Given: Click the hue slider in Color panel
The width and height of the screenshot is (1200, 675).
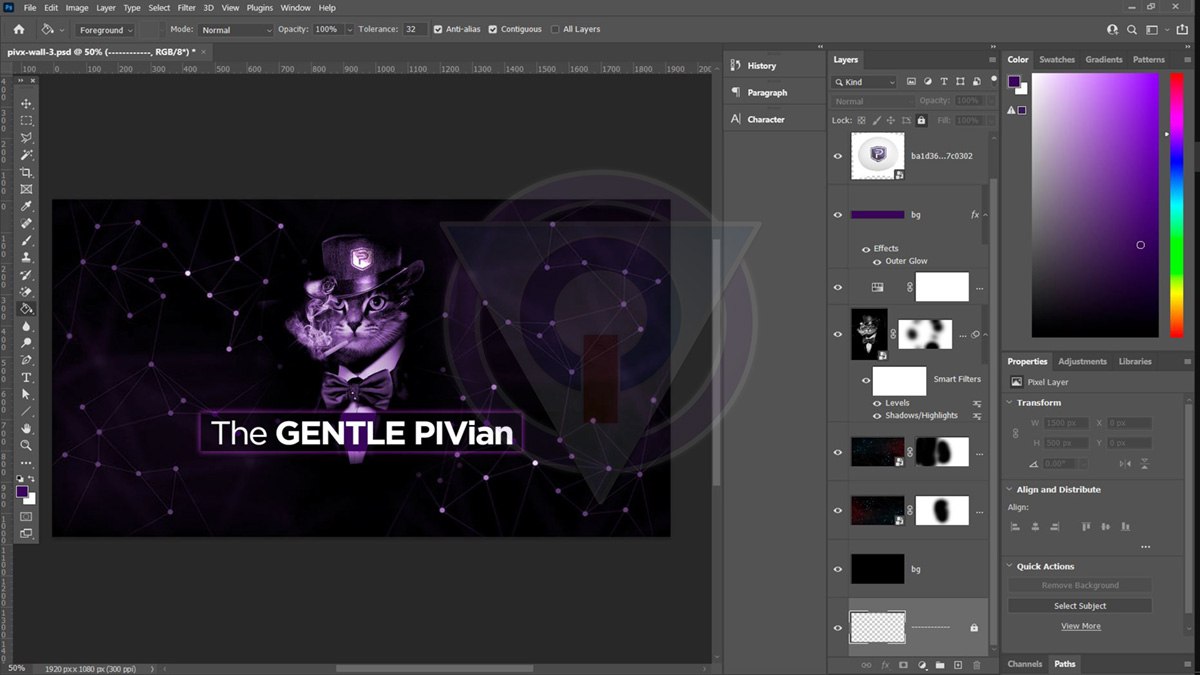Looking at the screenshot, I should 1177,205.
